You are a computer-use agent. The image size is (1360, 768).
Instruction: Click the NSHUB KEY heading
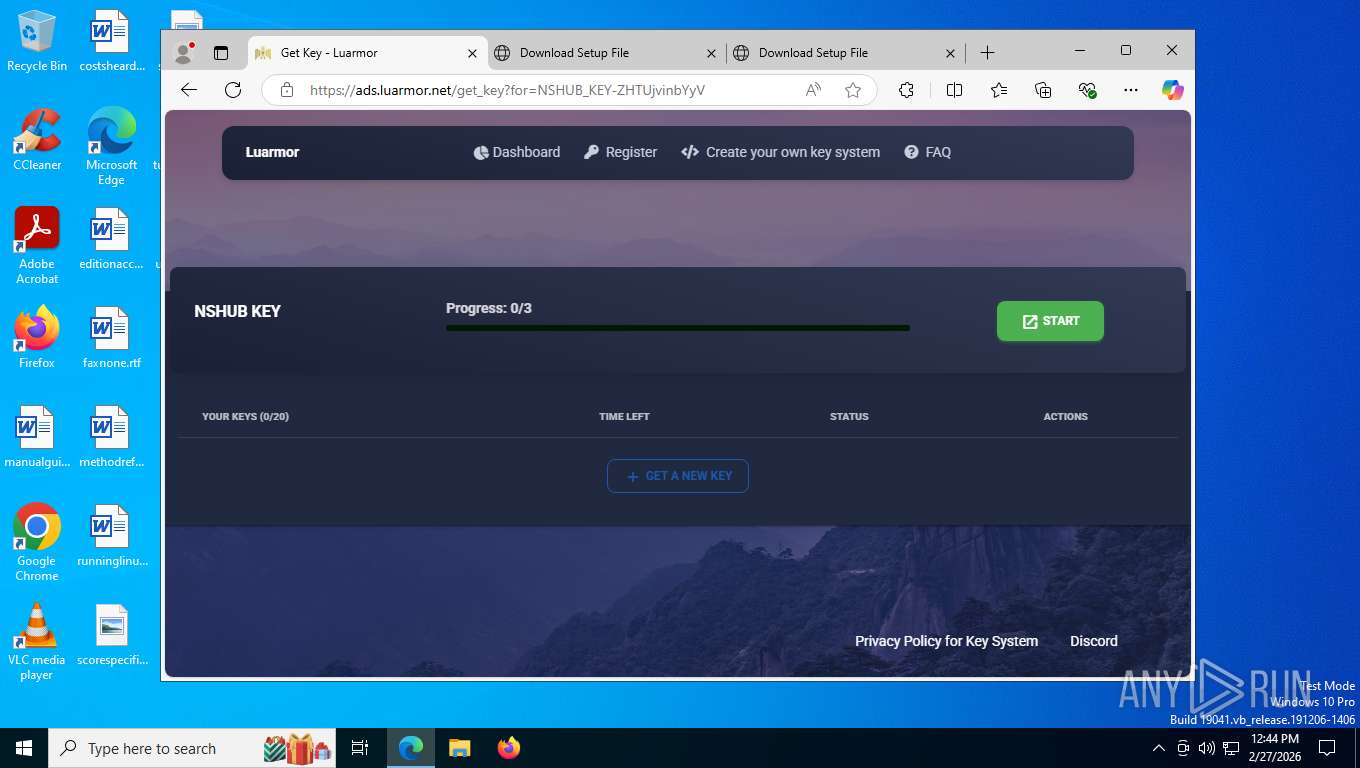[237, 311]
